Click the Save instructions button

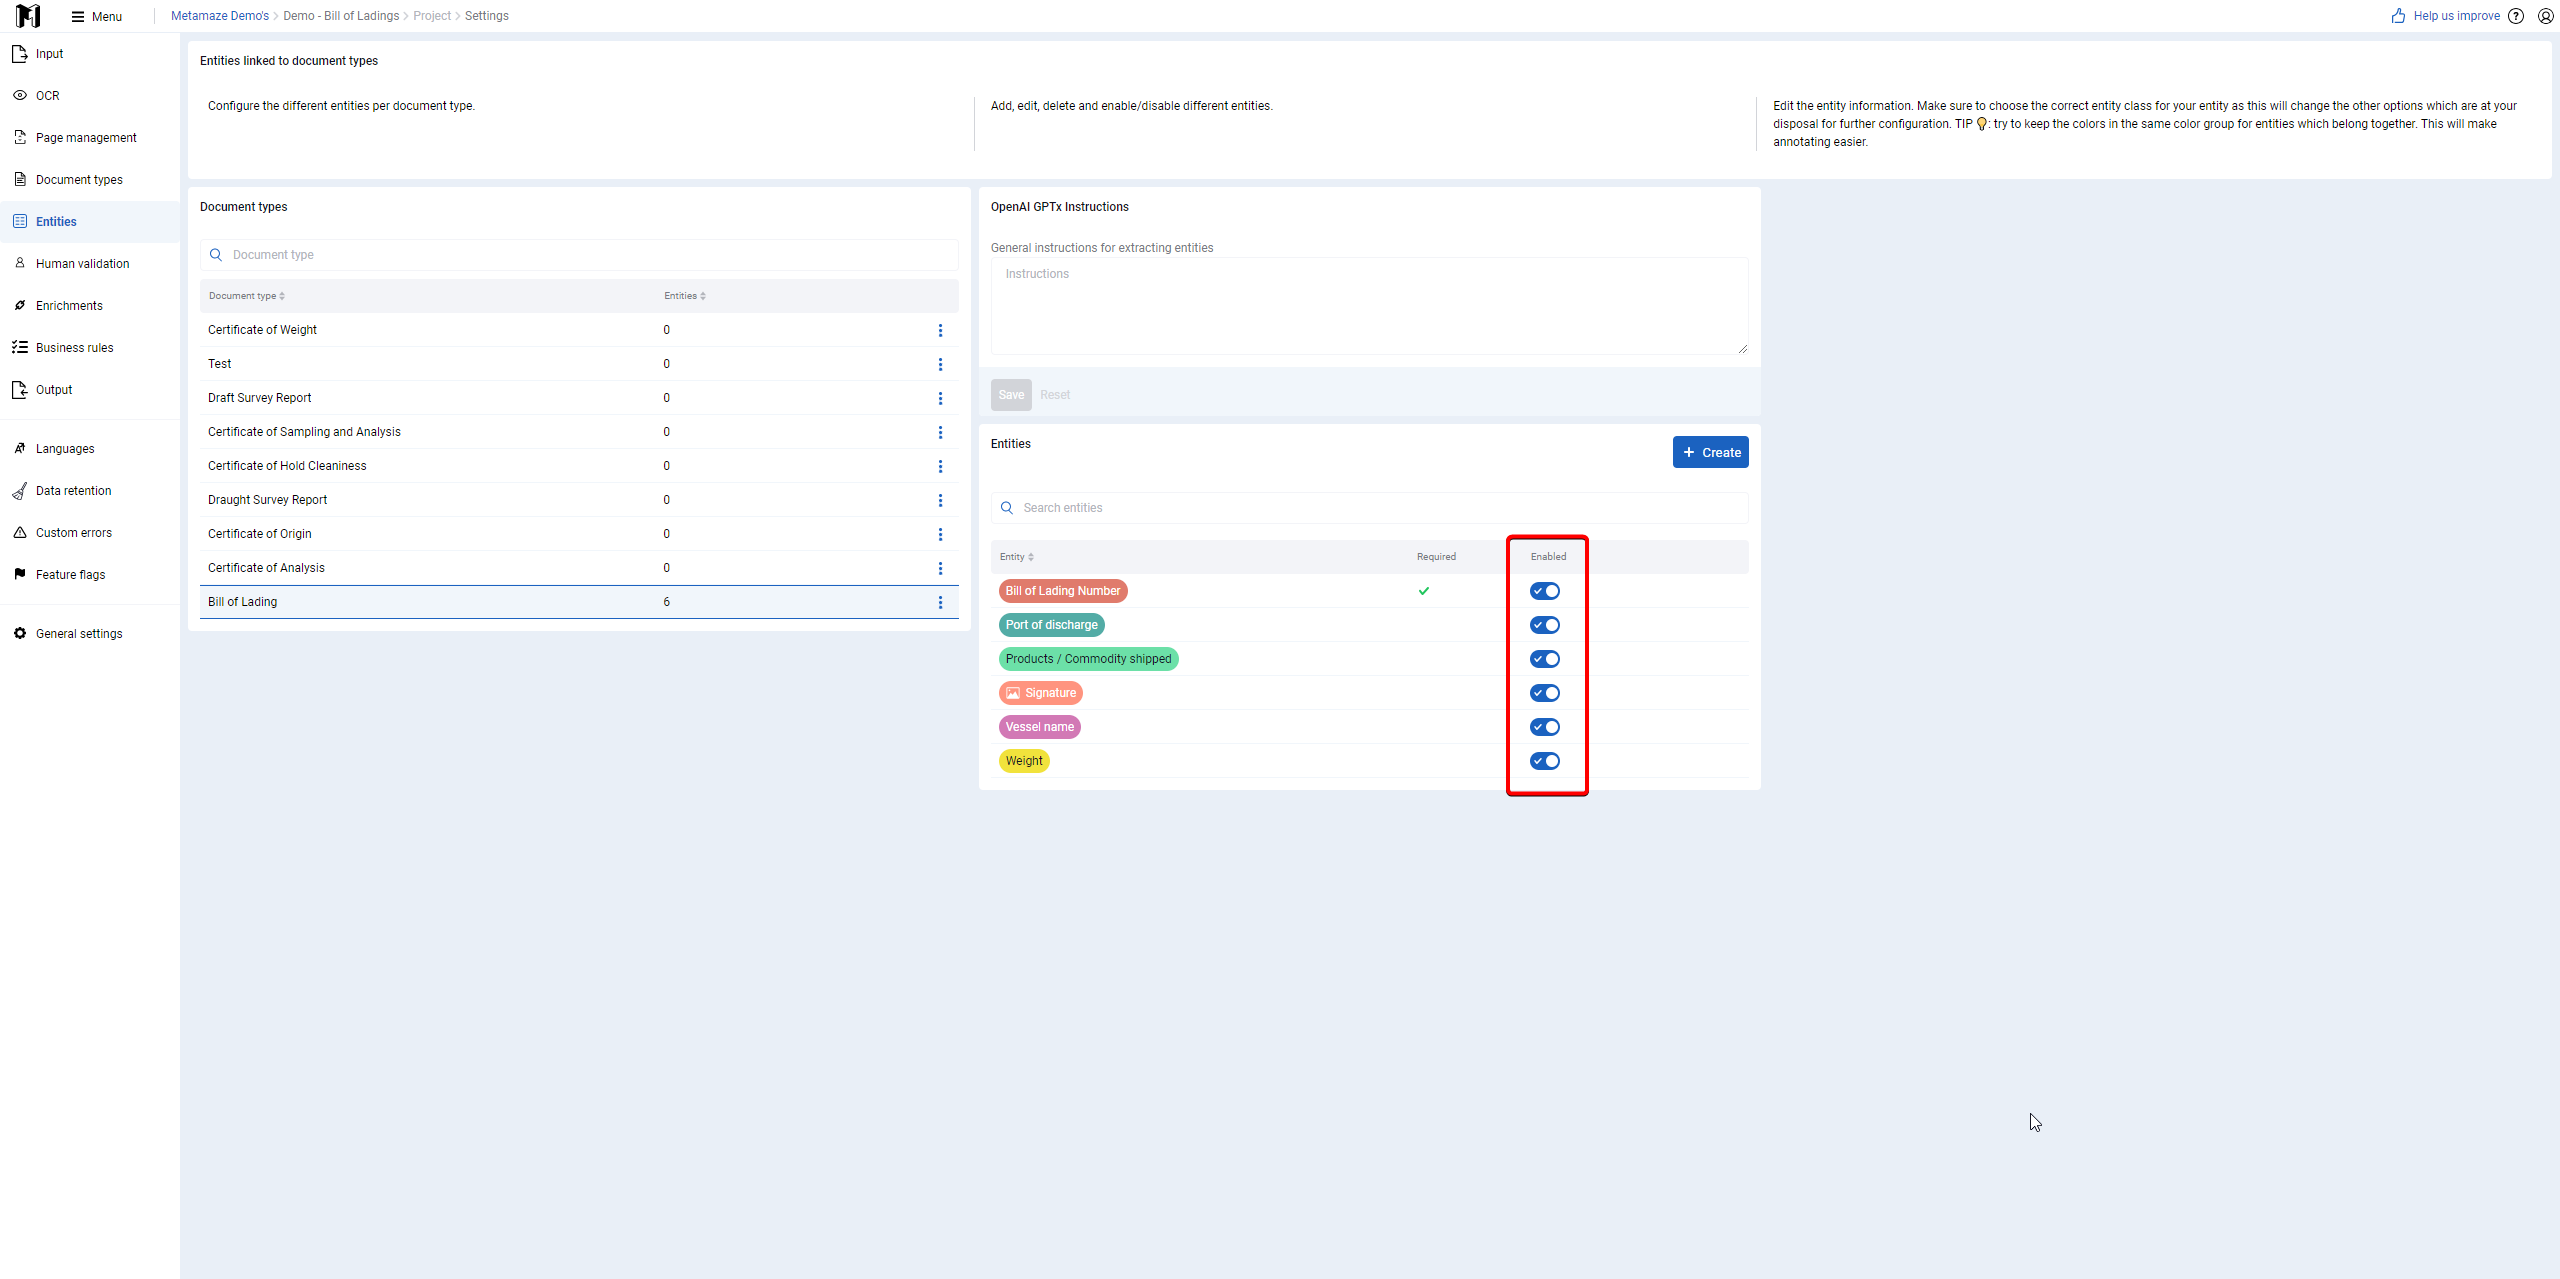tap(1011, 395)
